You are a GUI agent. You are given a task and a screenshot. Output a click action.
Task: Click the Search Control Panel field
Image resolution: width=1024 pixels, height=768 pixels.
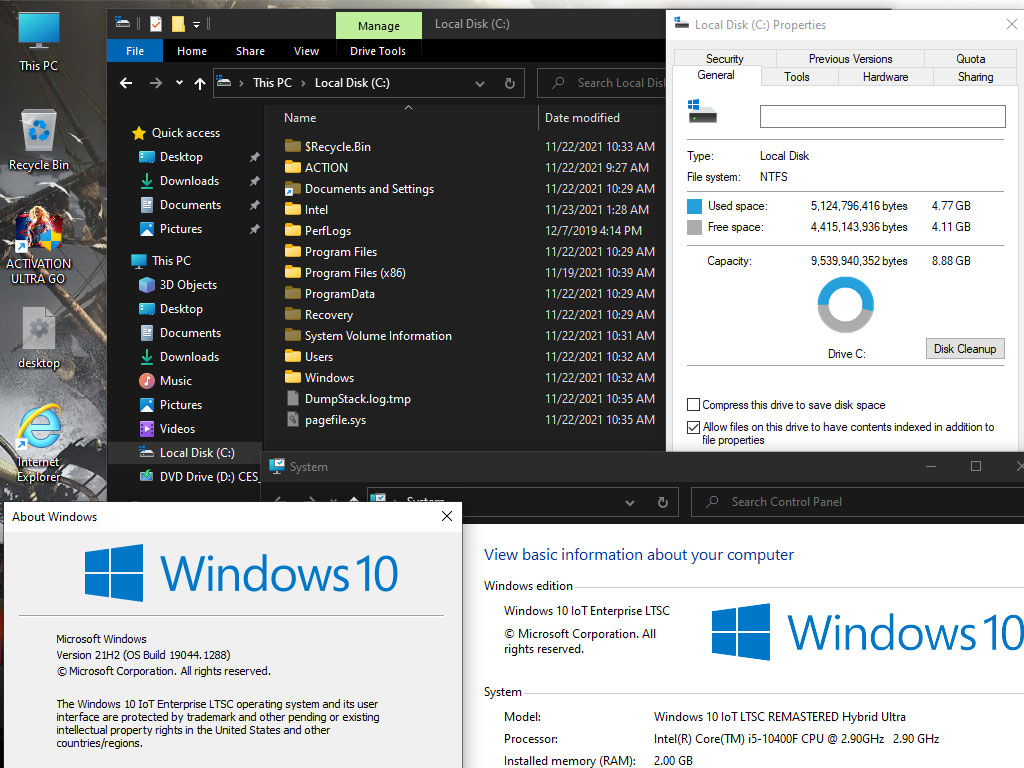pyautogui.click(x=857, y=502)
